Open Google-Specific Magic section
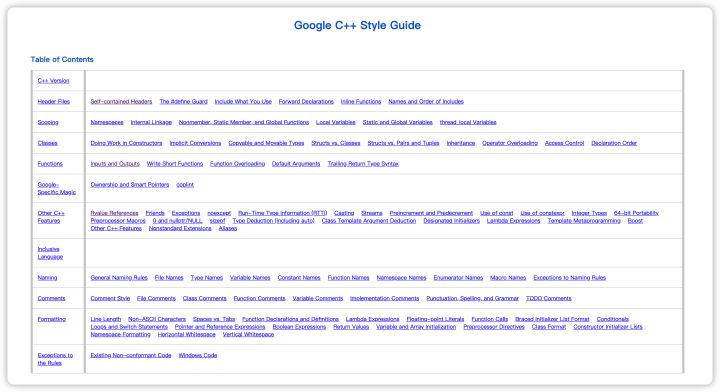Viewport: 720px width, 392px height. pos(56,188)
